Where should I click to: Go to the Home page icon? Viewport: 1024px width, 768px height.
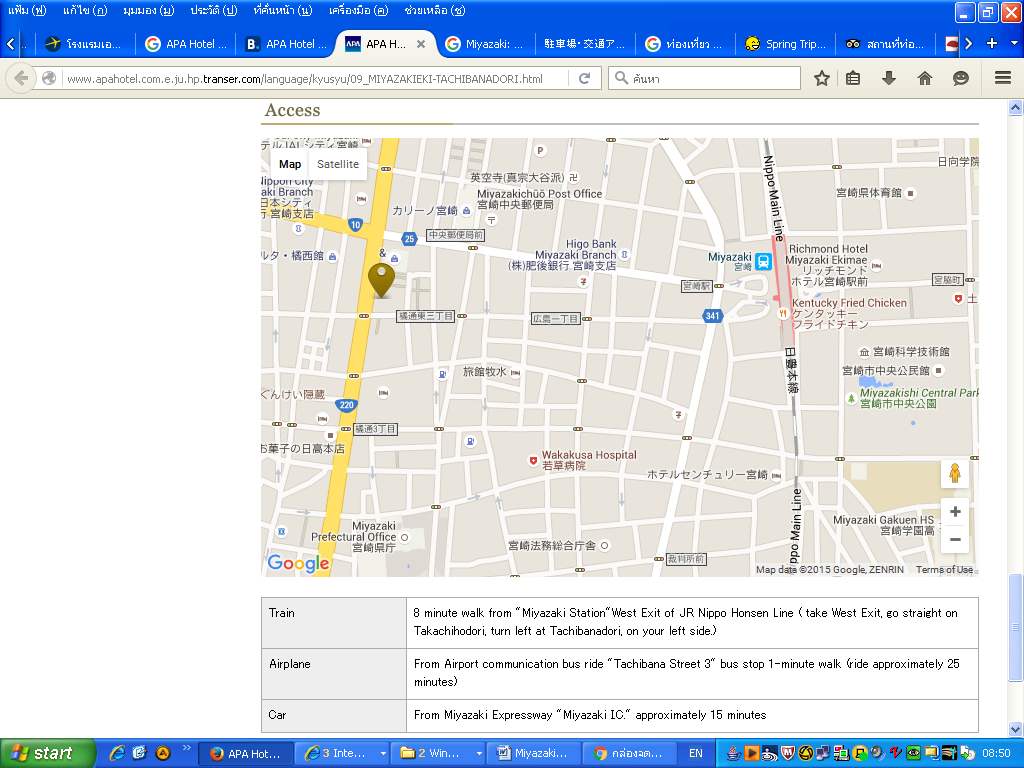click(925, 78)
